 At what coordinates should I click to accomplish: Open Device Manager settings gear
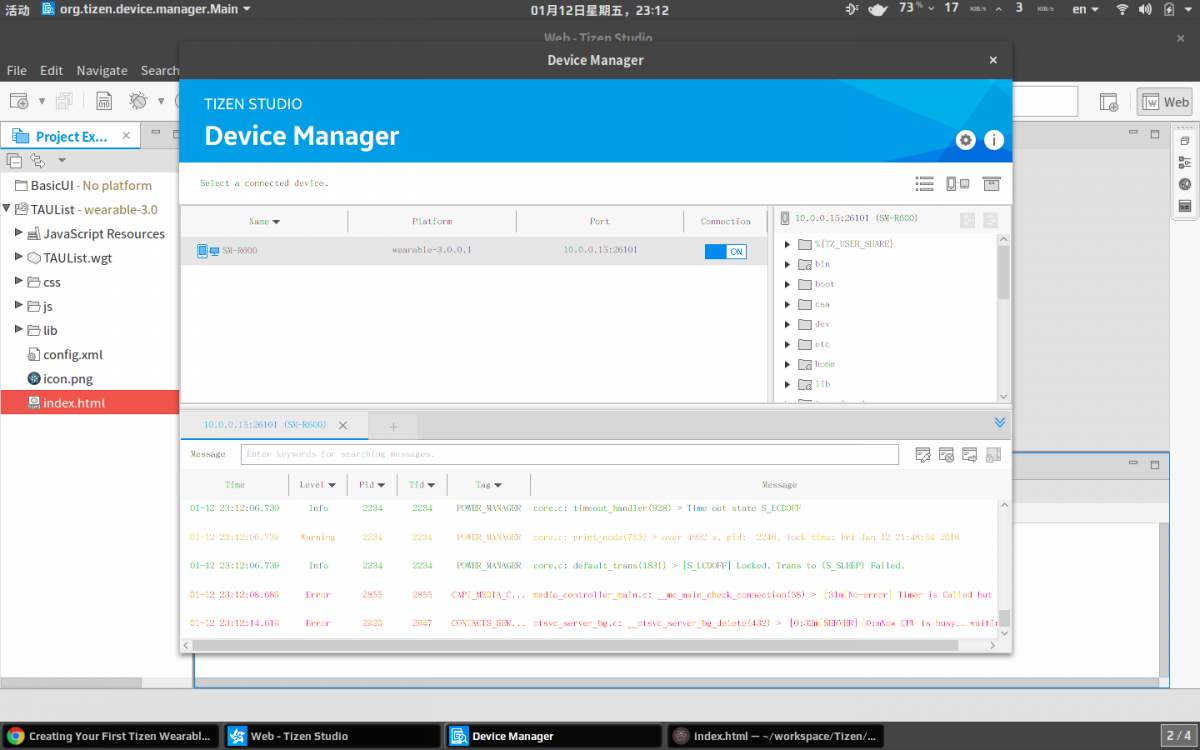[x=965, y=140]
